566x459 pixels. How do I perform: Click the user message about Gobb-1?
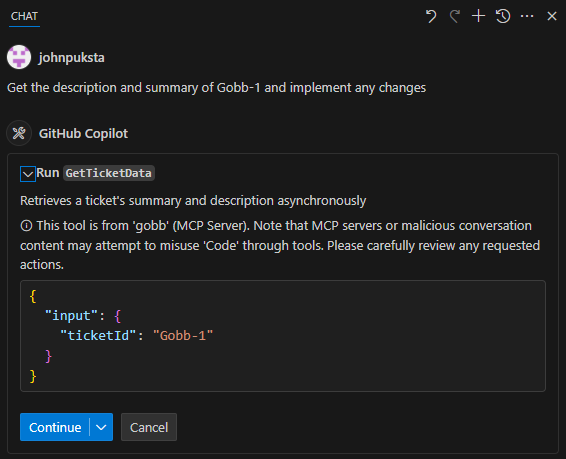click(217, 88)
